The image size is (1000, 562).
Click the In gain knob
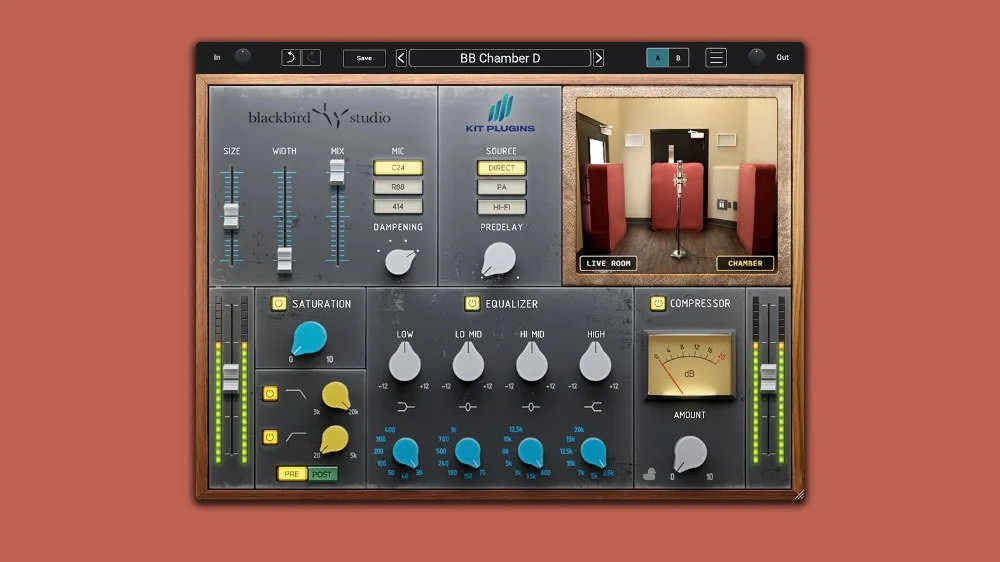coord(242,57)
